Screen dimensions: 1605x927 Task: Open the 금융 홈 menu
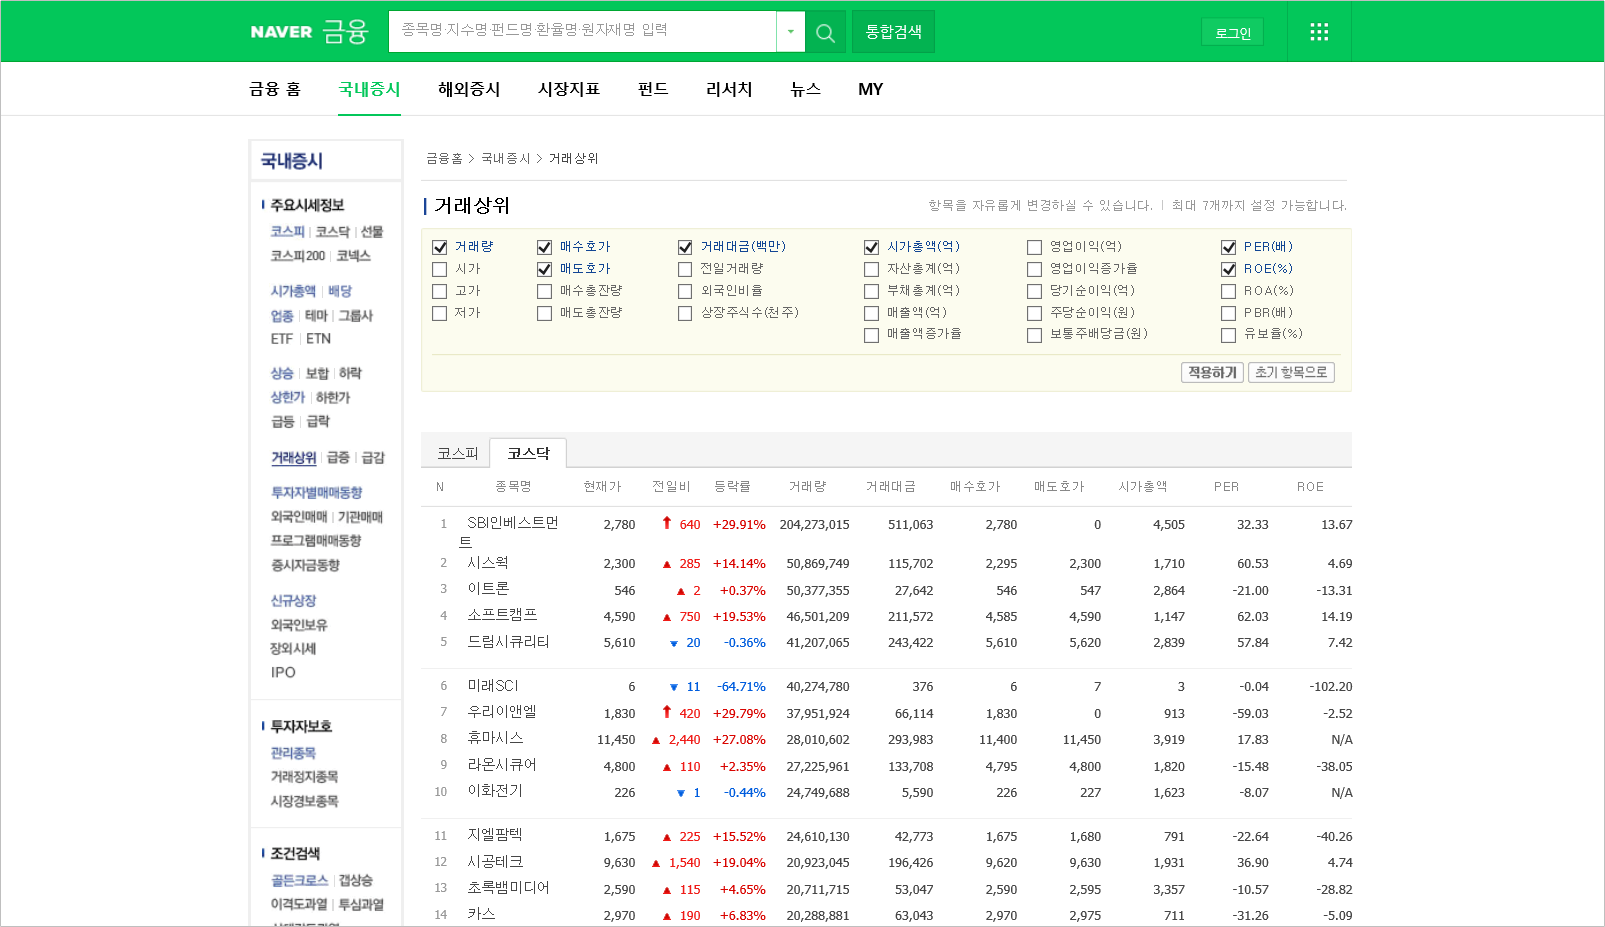coord(275,89)
